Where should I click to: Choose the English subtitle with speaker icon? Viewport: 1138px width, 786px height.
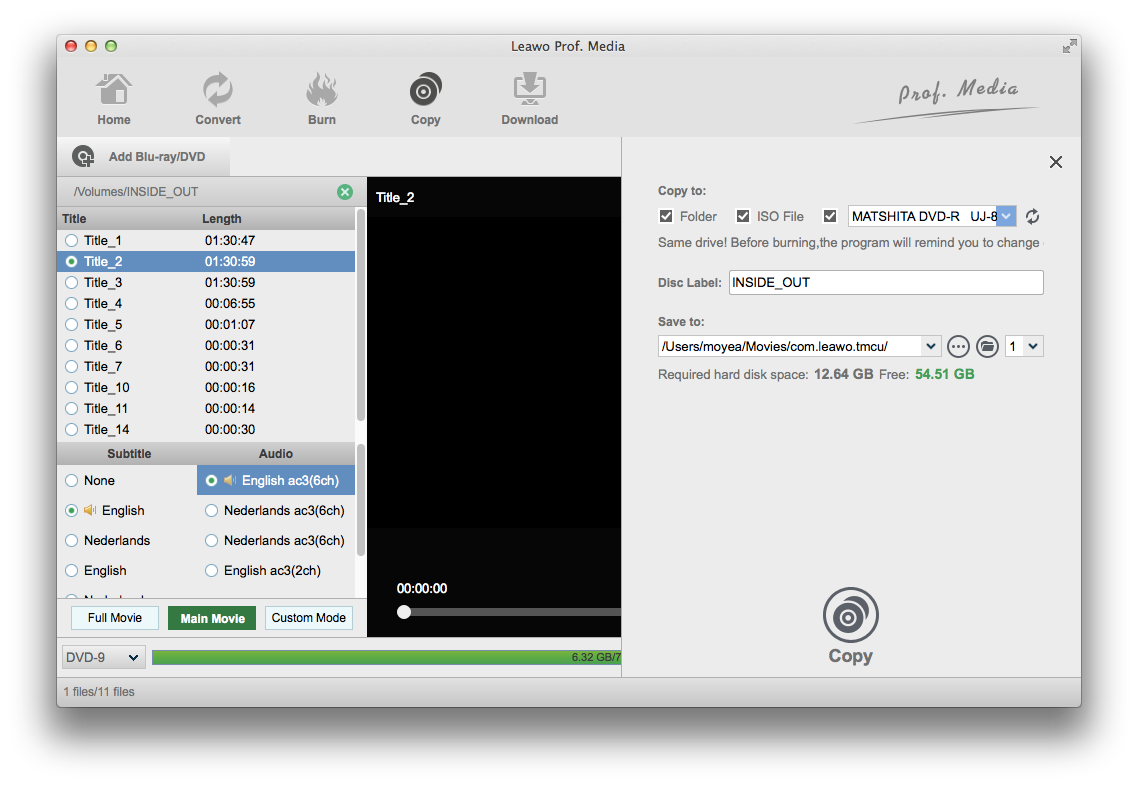(x=71, y=511)
